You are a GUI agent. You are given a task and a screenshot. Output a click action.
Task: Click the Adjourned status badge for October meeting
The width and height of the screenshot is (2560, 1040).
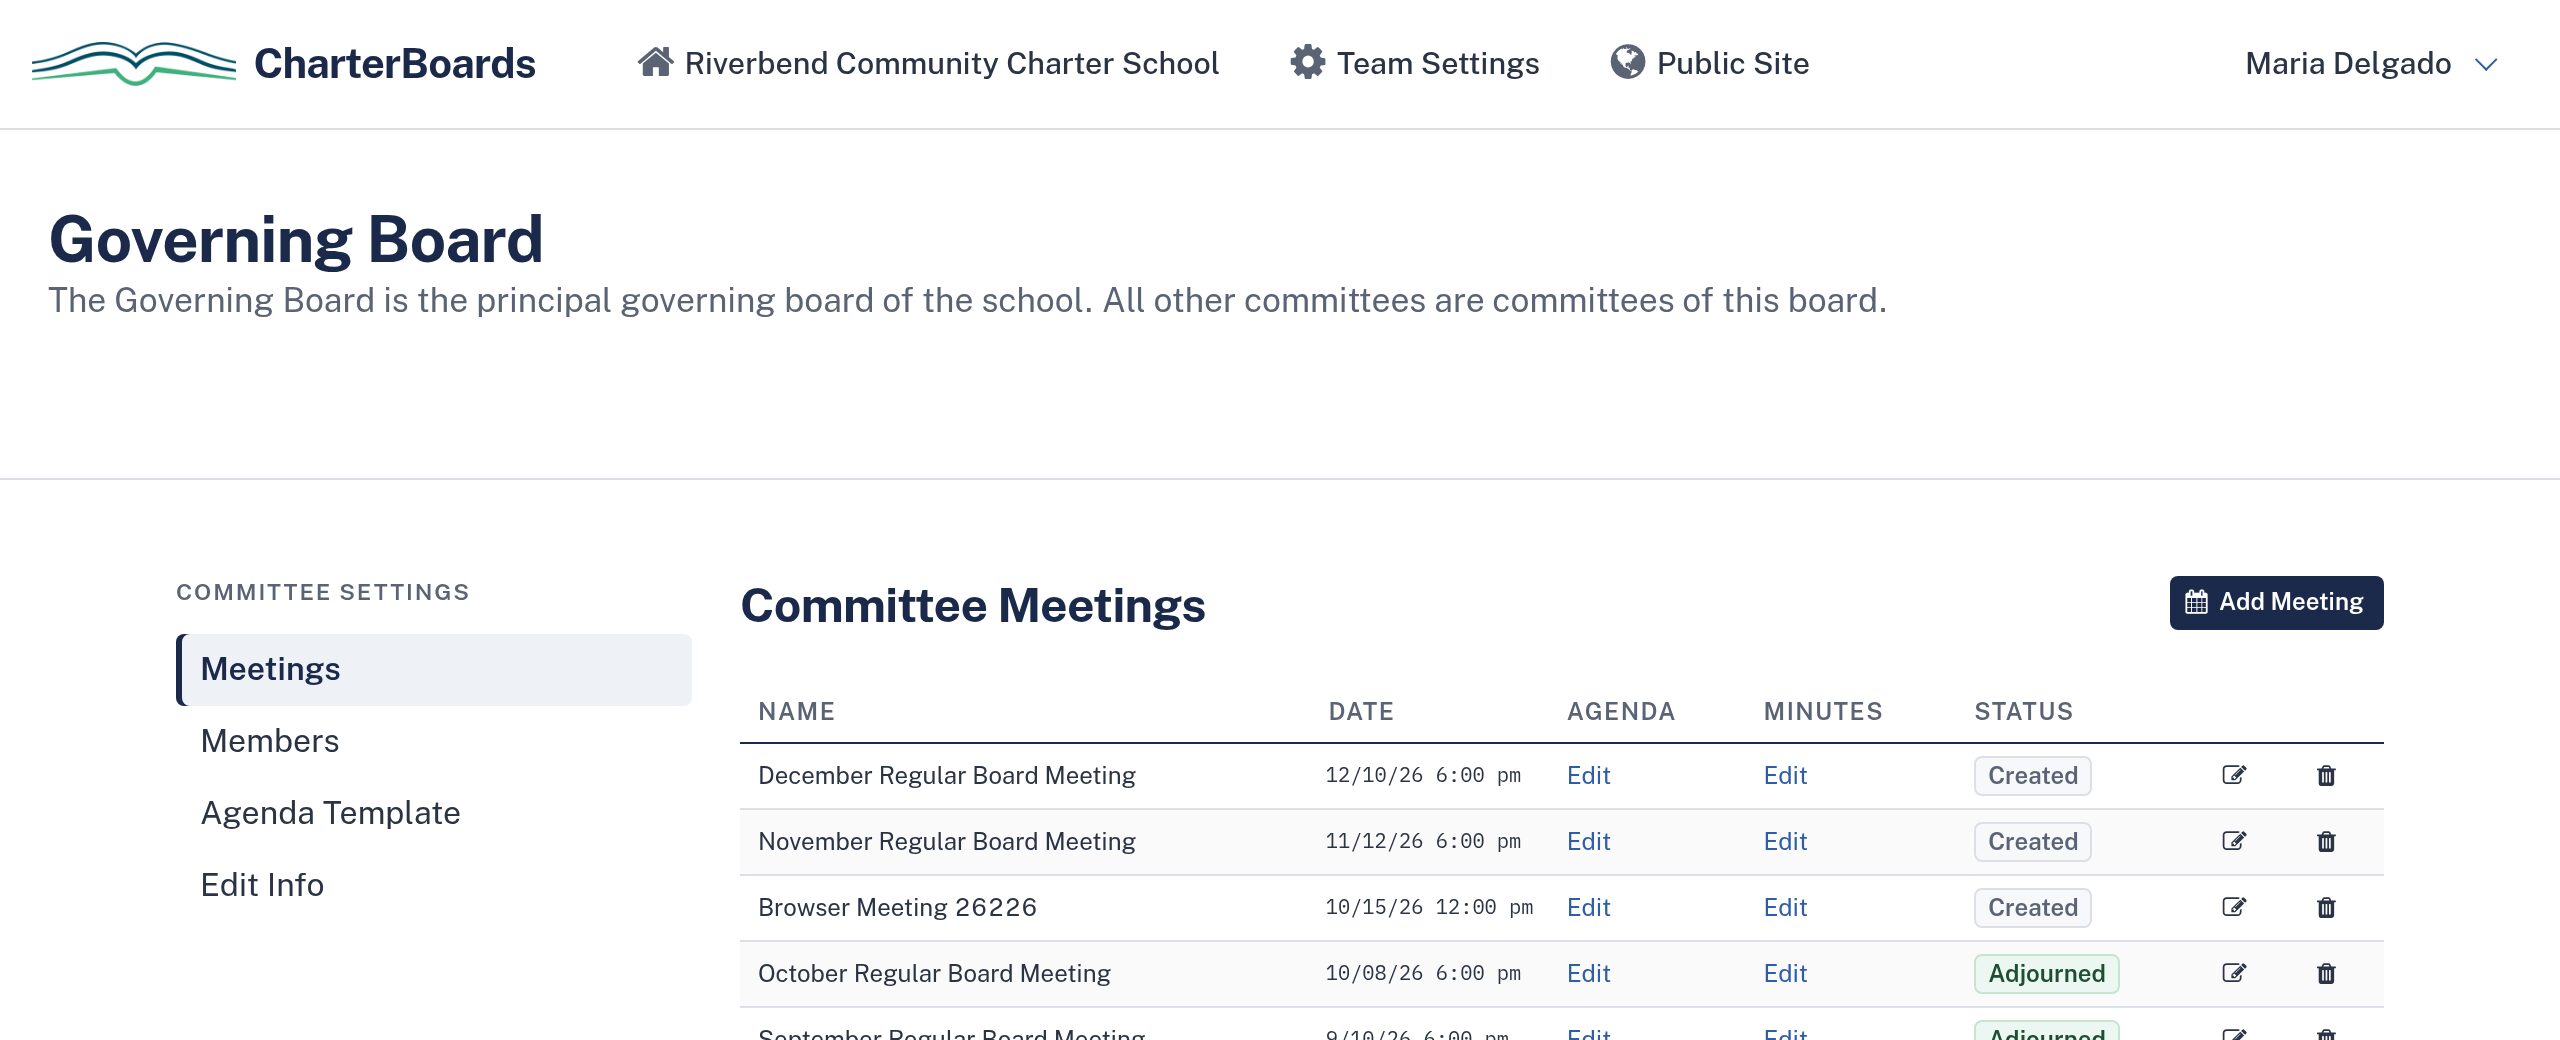click(2046, 973)
